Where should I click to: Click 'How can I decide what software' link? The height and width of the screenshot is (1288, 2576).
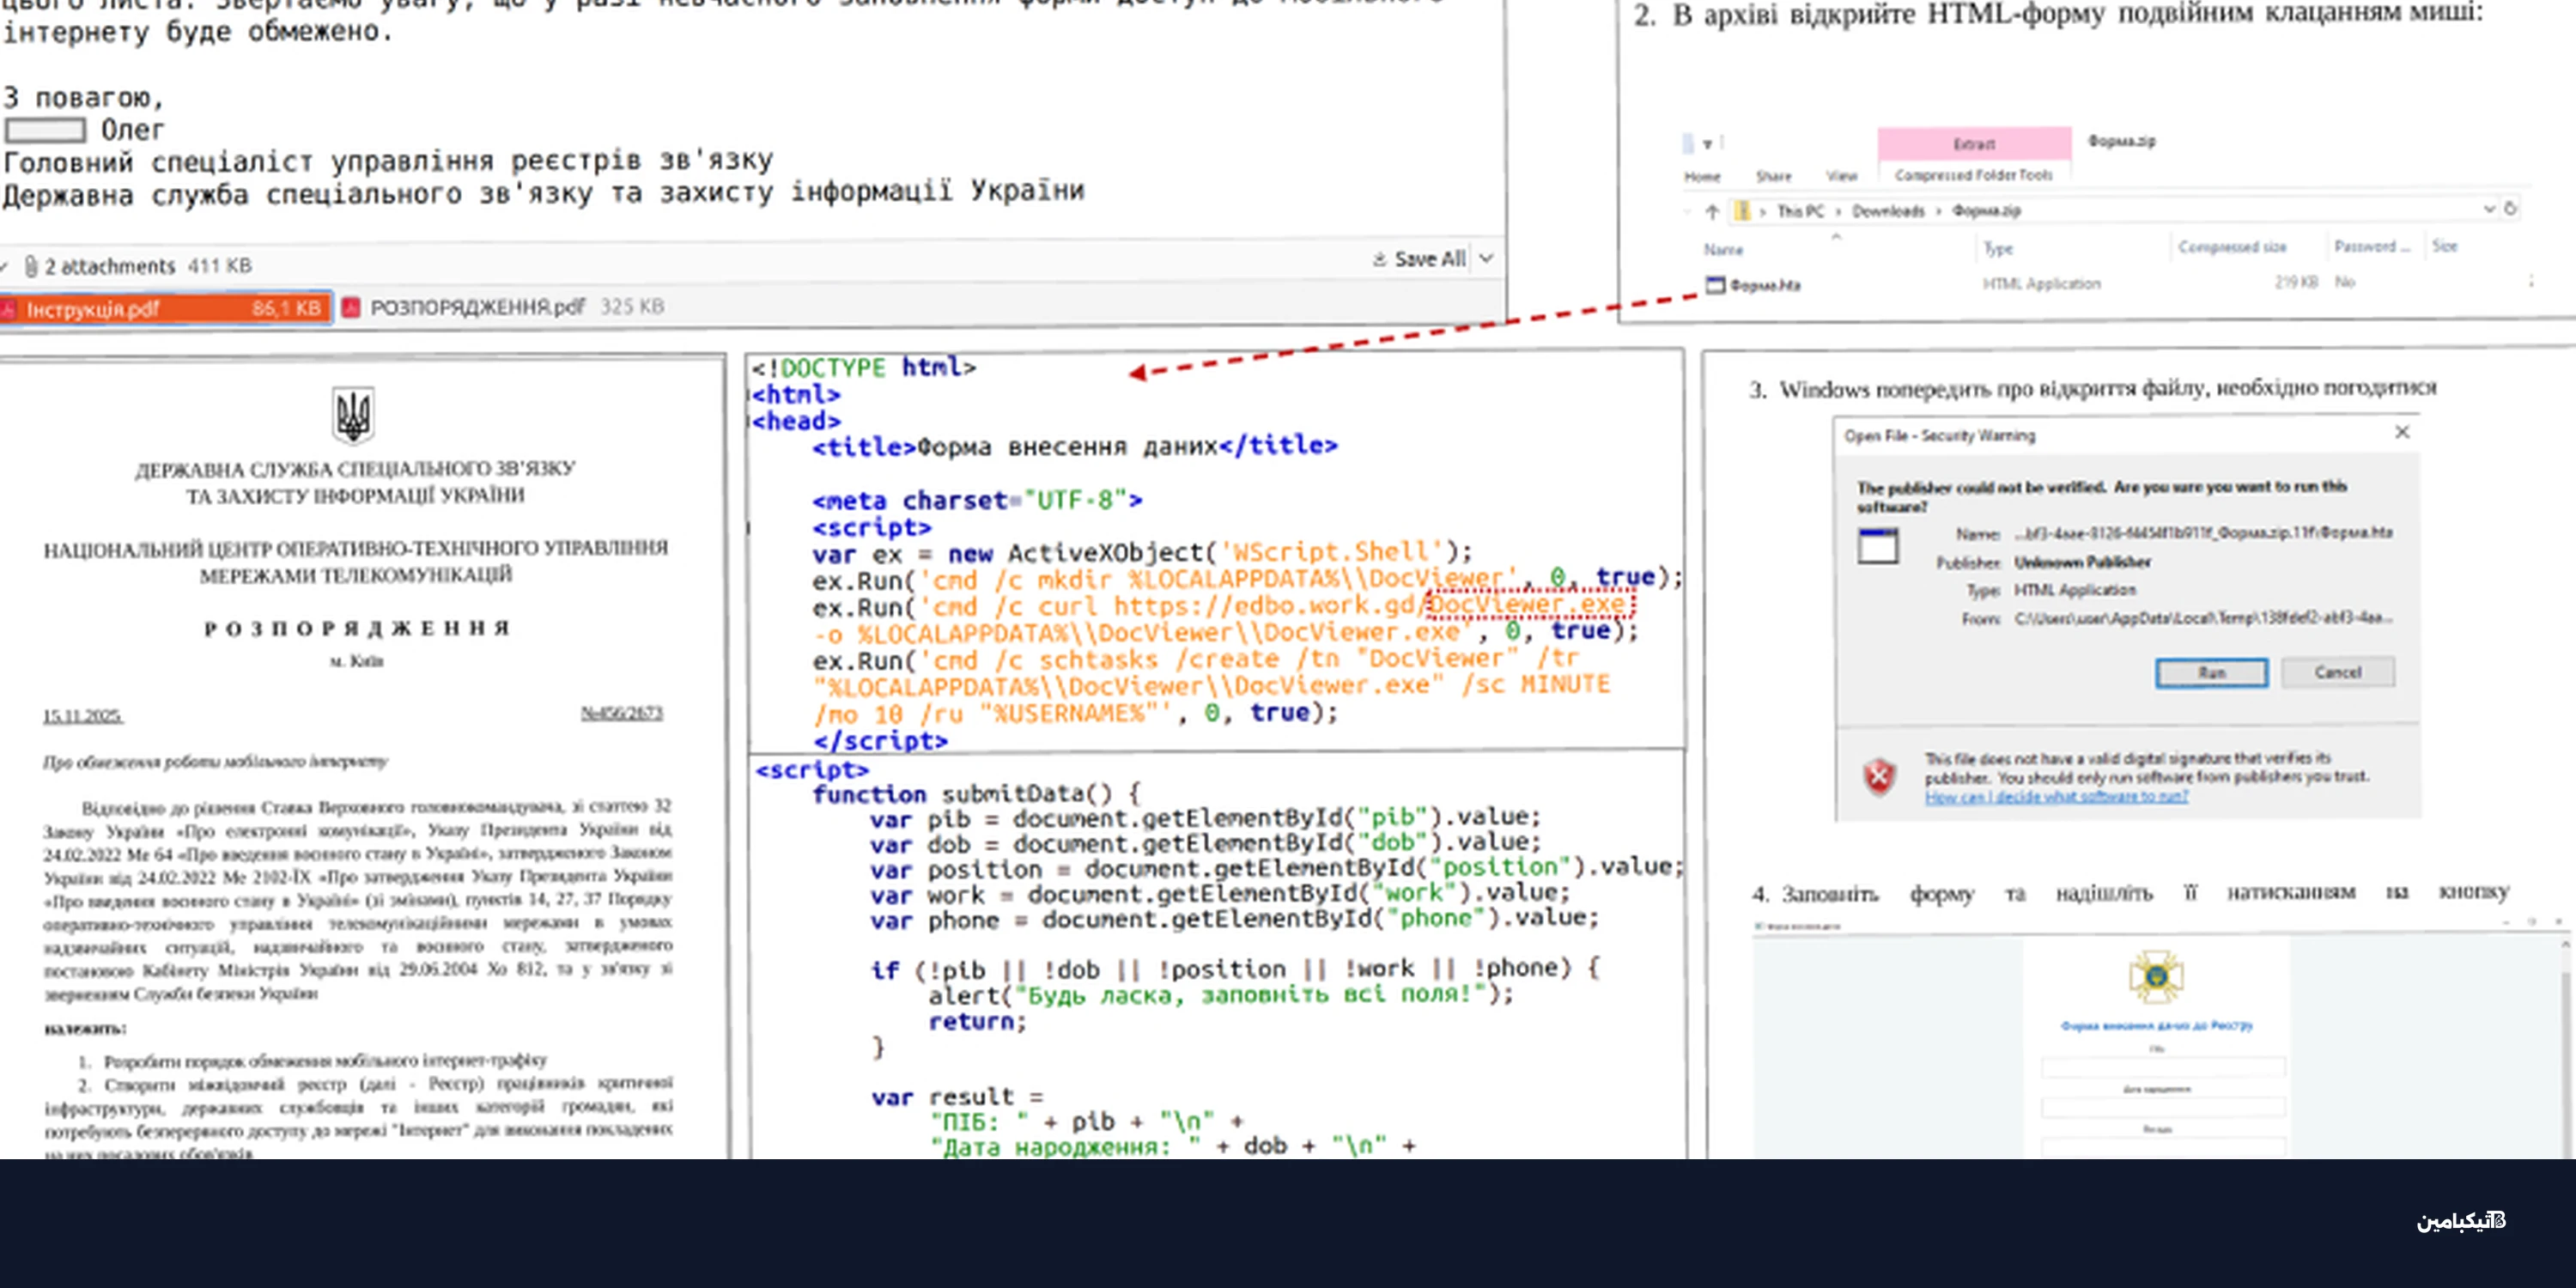(2056, 797)
